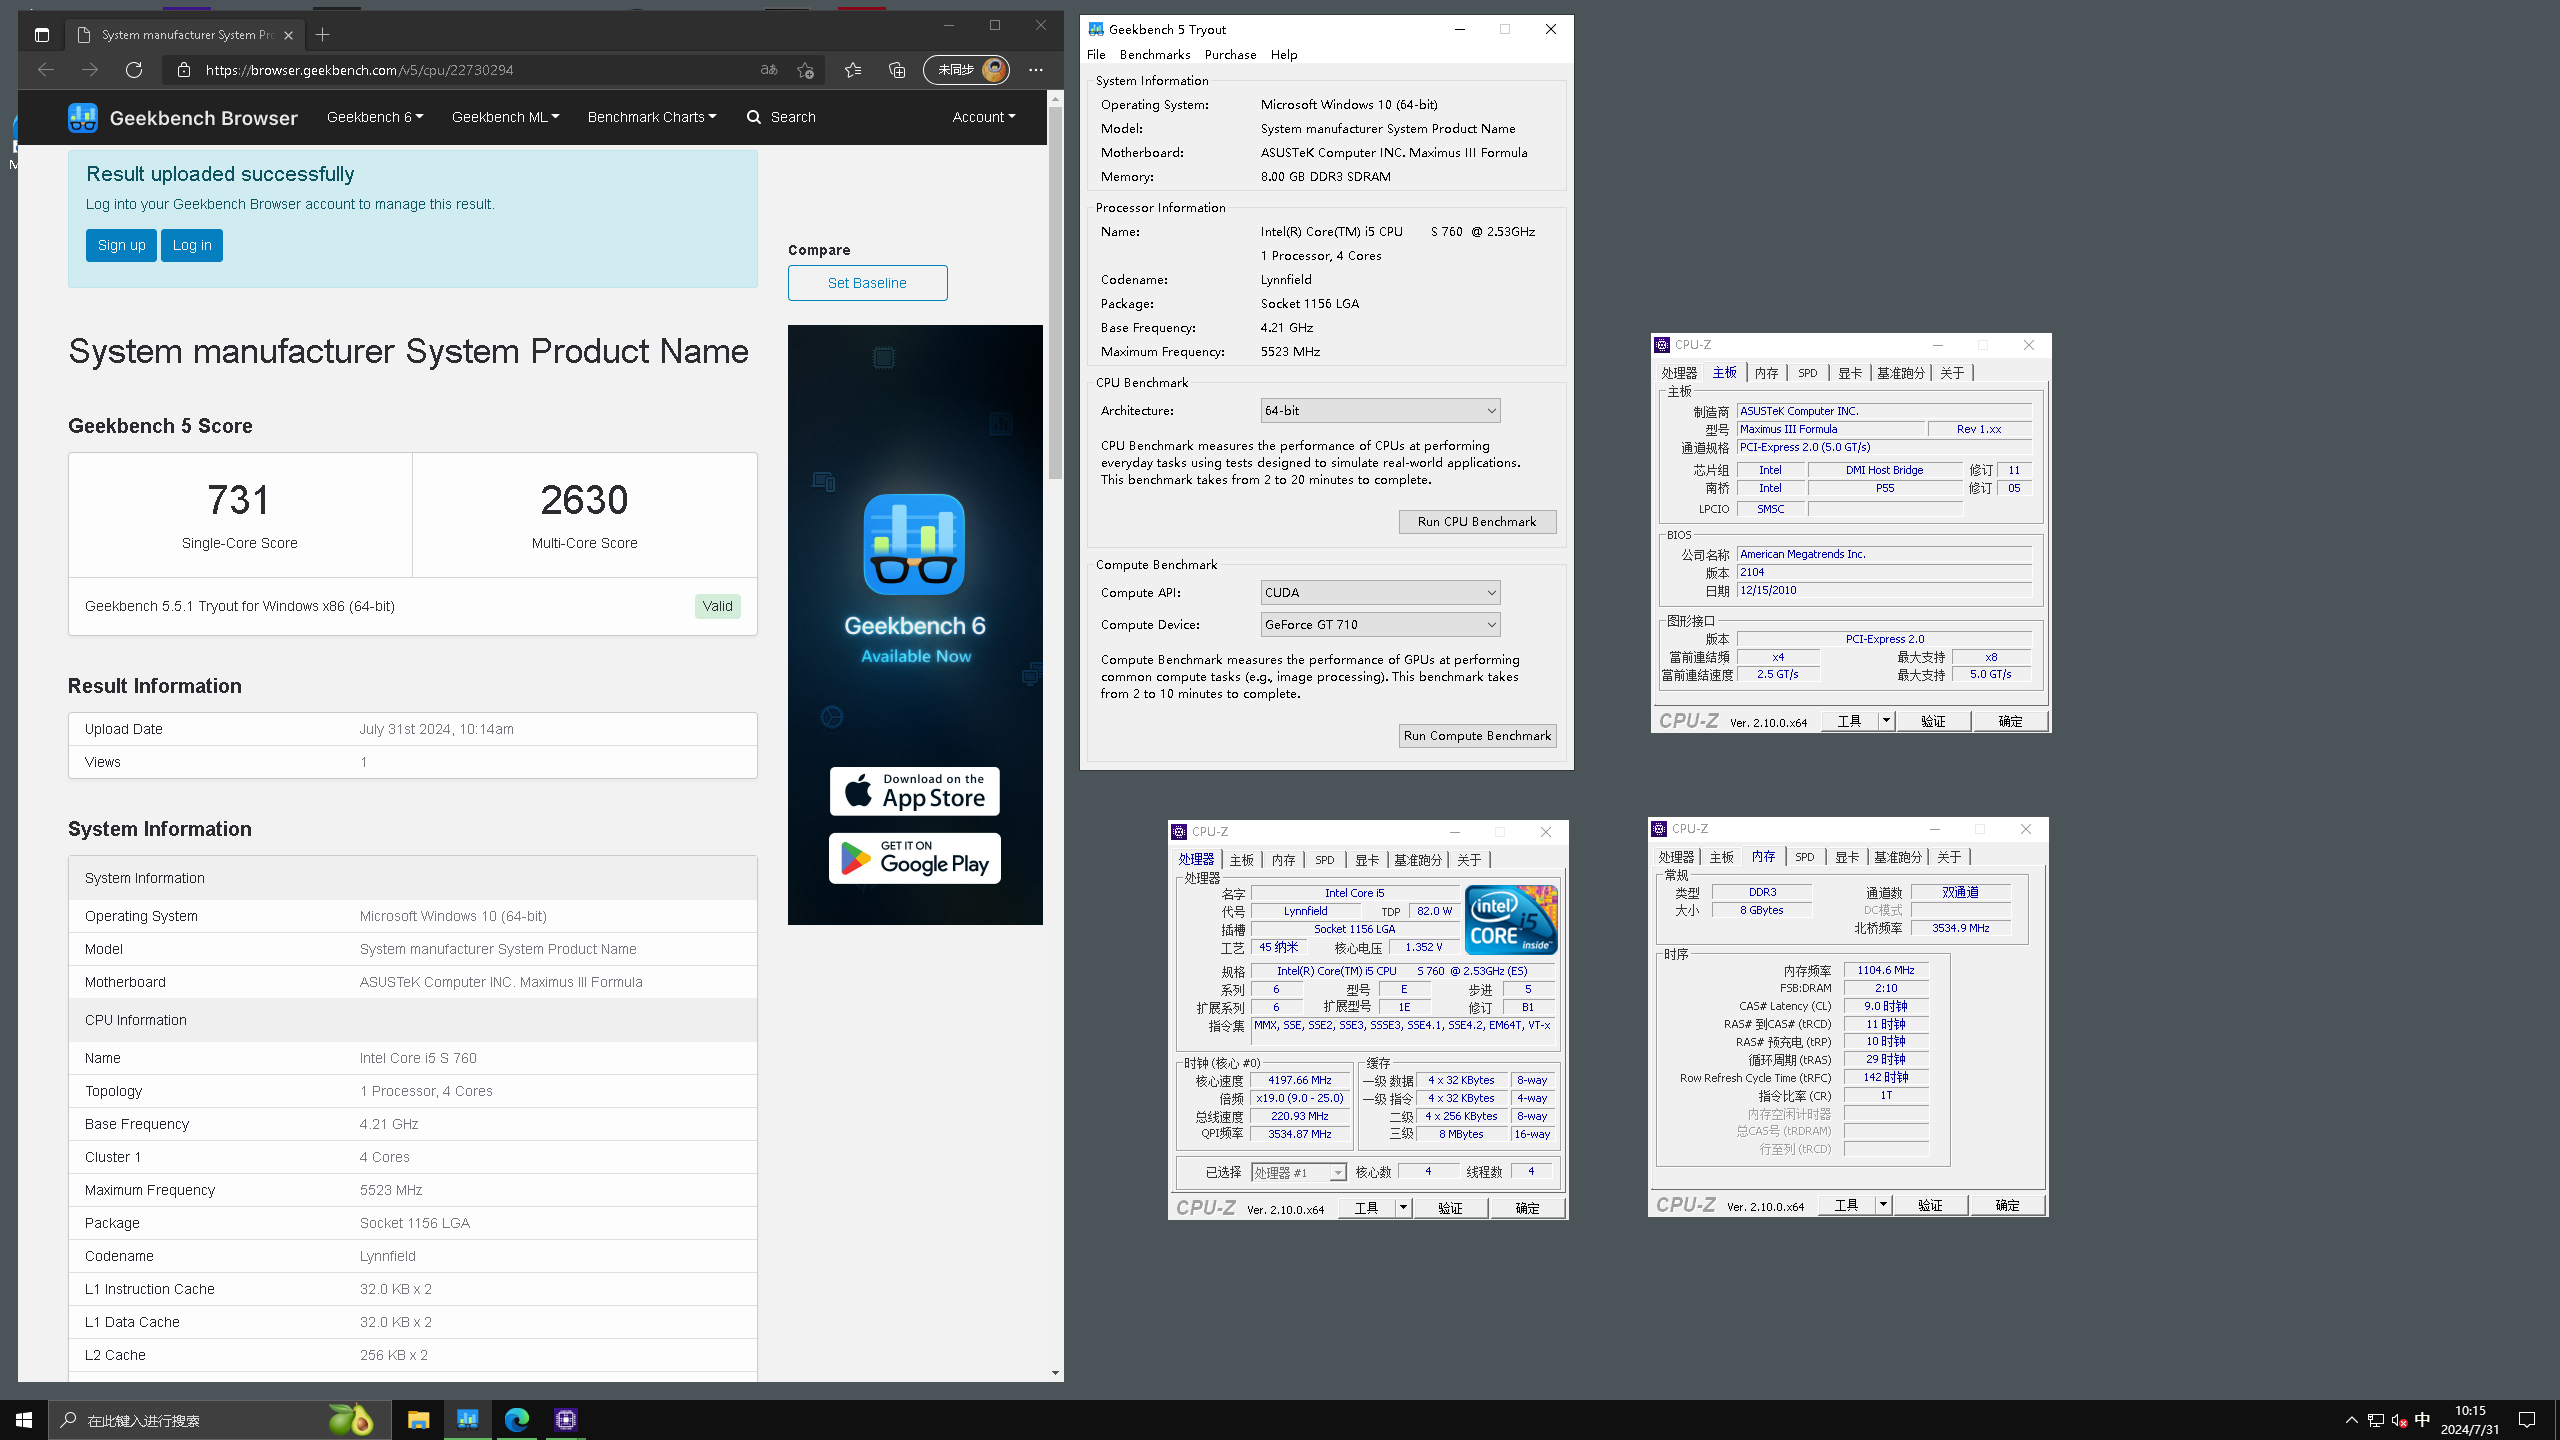The width and height of the screenshot is (2560, 1440).
Task: Click the Download on the App Store badge
Action: (x=914, y=791)
